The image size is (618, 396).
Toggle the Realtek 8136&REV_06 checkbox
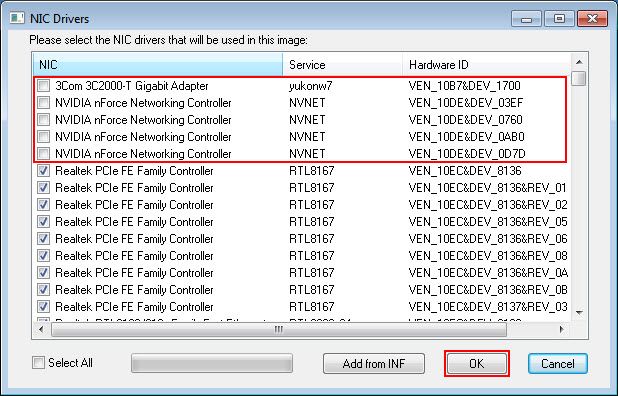(43, 238)
